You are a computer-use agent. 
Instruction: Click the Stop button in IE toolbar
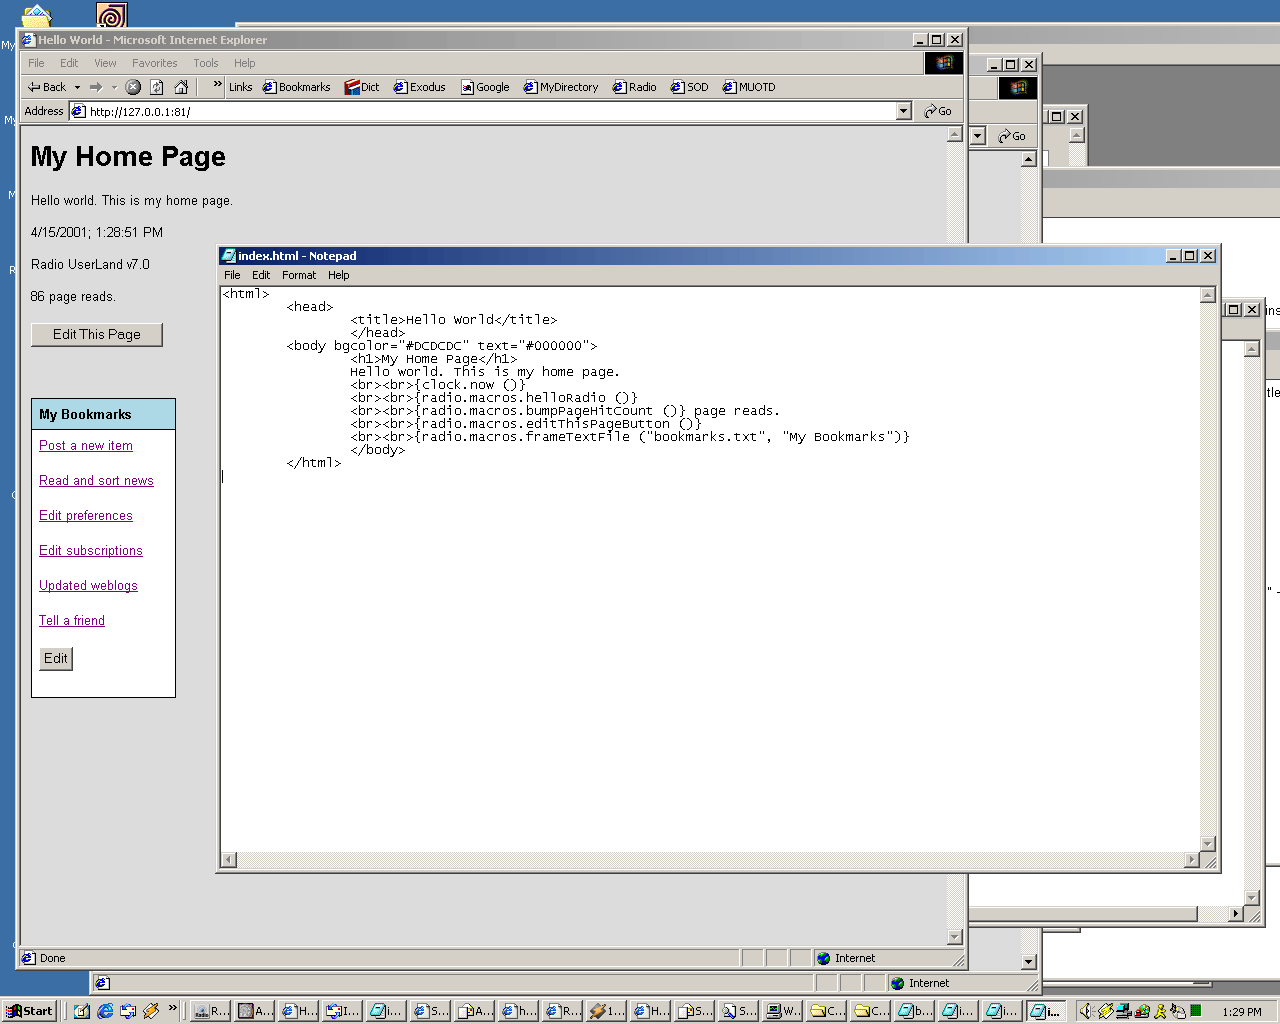coord(133,87)
